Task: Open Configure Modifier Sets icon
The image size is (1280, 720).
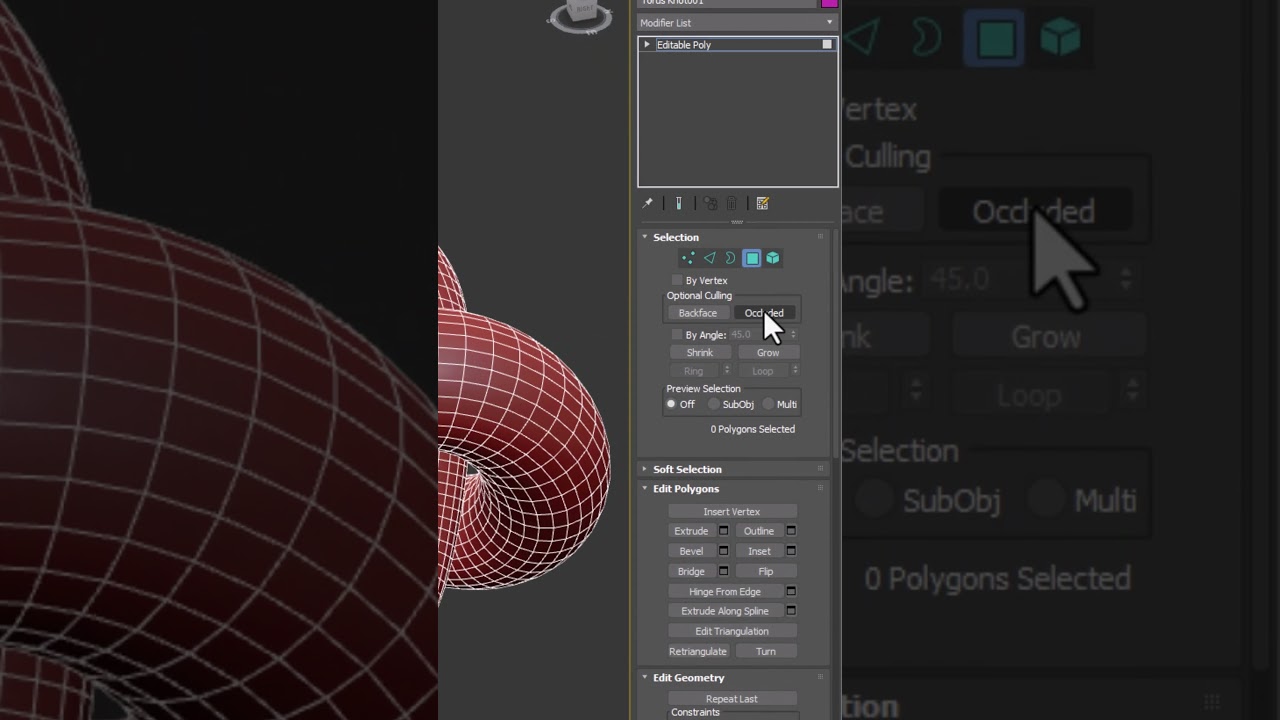Action: 762,203
